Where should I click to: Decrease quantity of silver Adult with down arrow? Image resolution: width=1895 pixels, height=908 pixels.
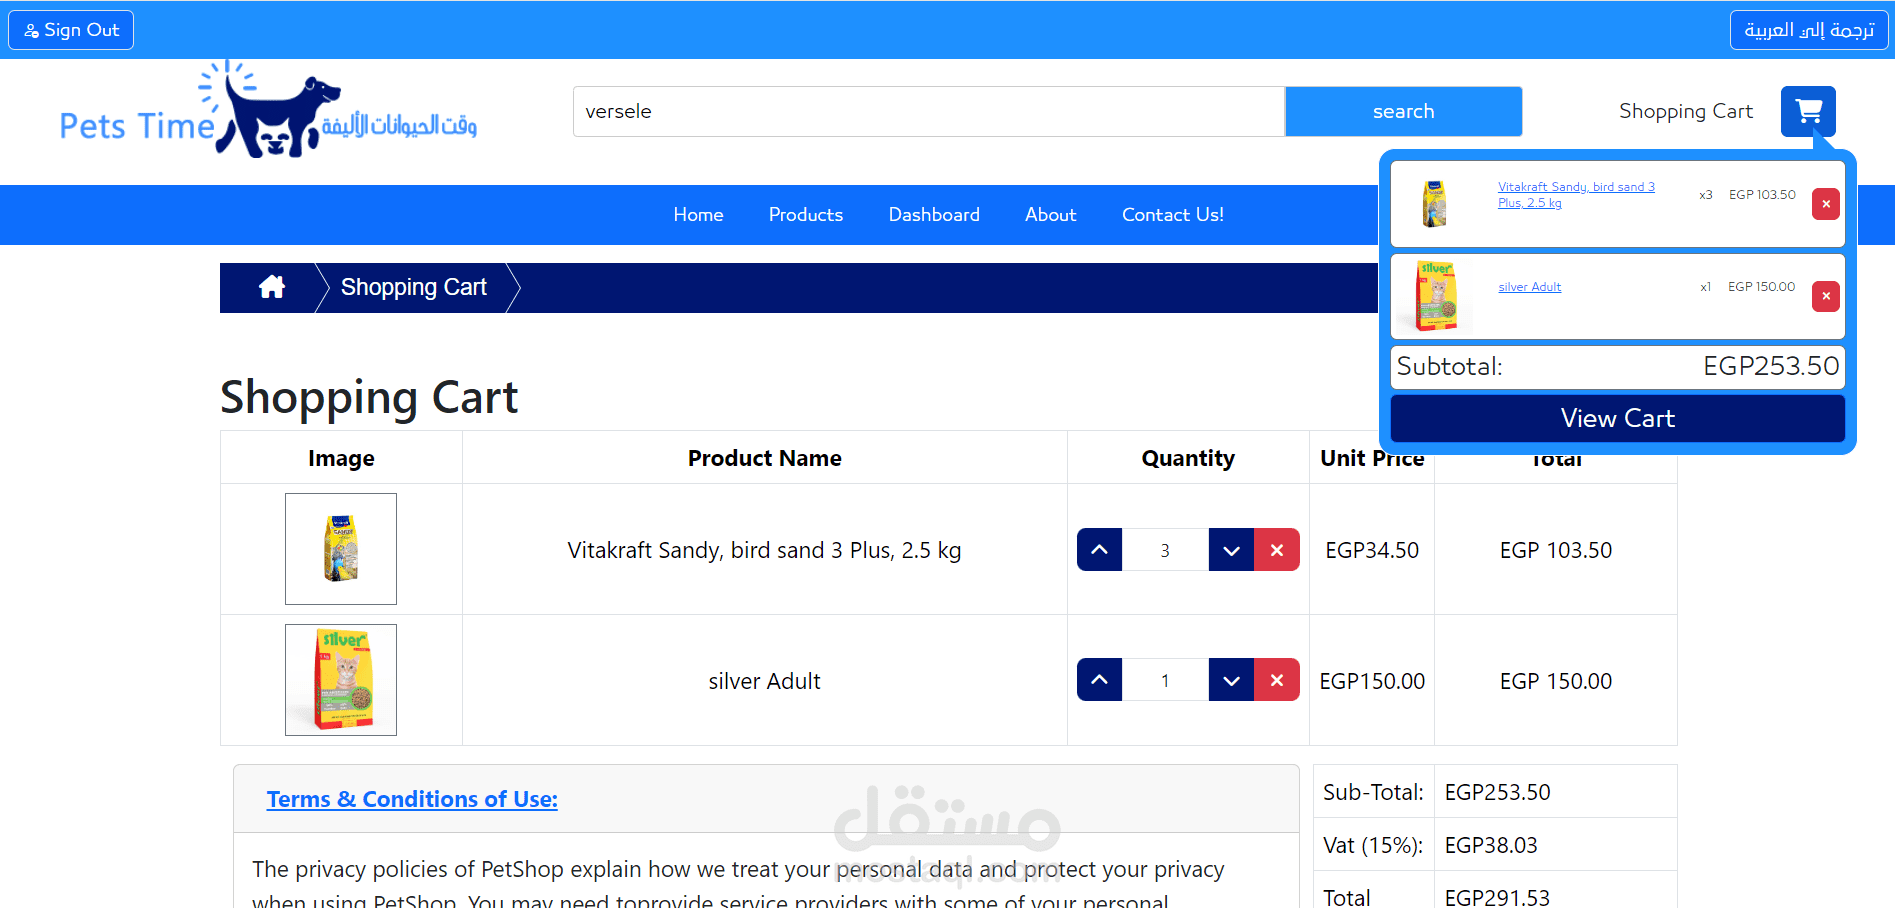point(1231,680)
